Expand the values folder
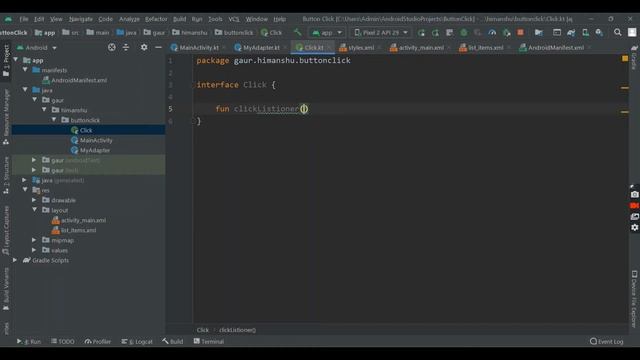The height and width of the screenshot is (360, 640). point(34,250)
